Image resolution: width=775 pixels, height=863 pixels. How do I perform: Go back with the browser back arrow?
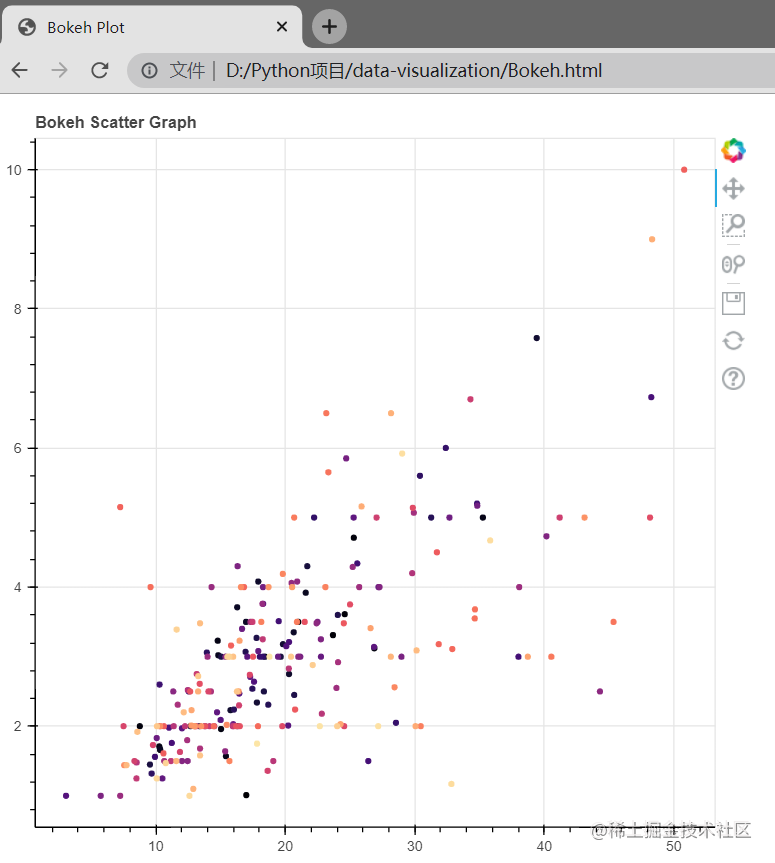(20, 70)
